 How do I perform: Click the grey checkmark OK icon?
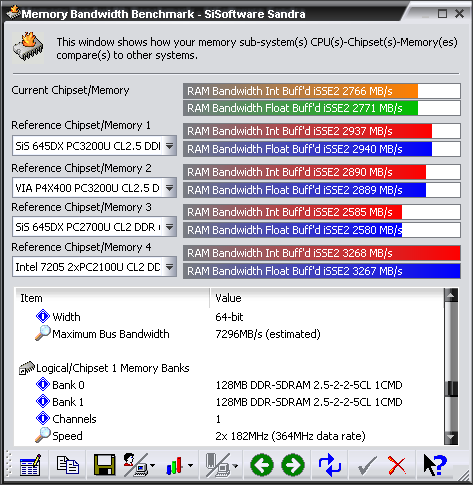(367, 465)
